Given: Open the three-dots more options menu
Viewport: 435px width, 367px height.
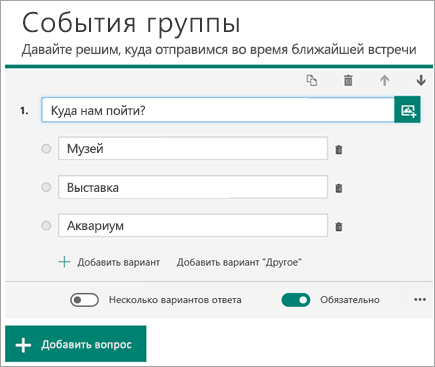Looking at the screenshot, I should 420,300.
